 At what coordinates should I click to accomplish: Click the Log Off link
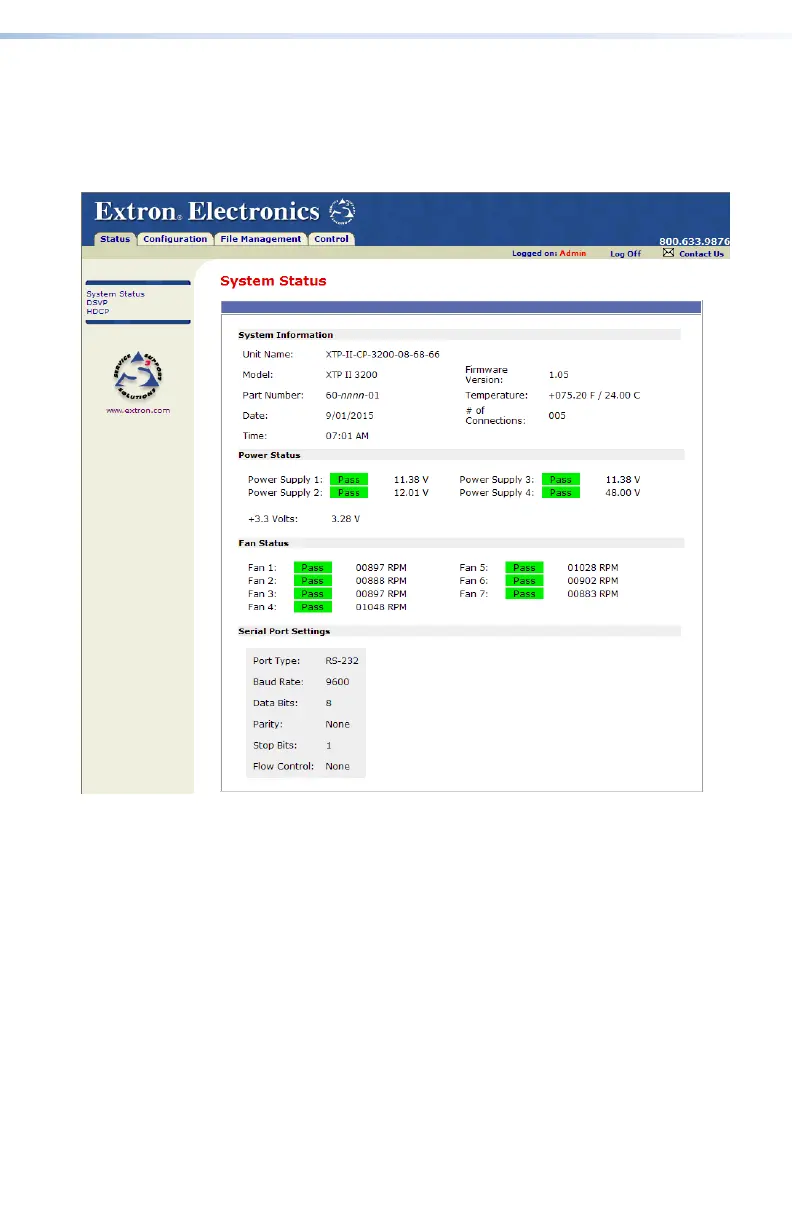click(626, 254)
